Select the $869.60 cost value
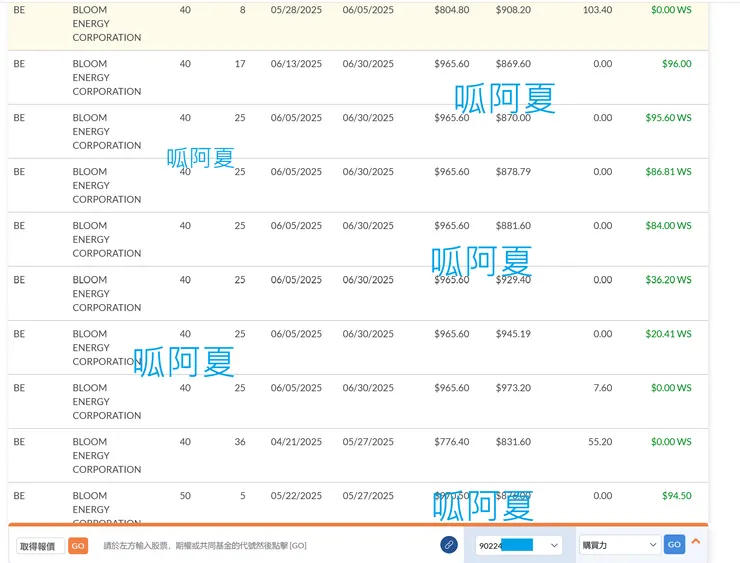Viewport: 740px width, 563px height. (513, 64)
